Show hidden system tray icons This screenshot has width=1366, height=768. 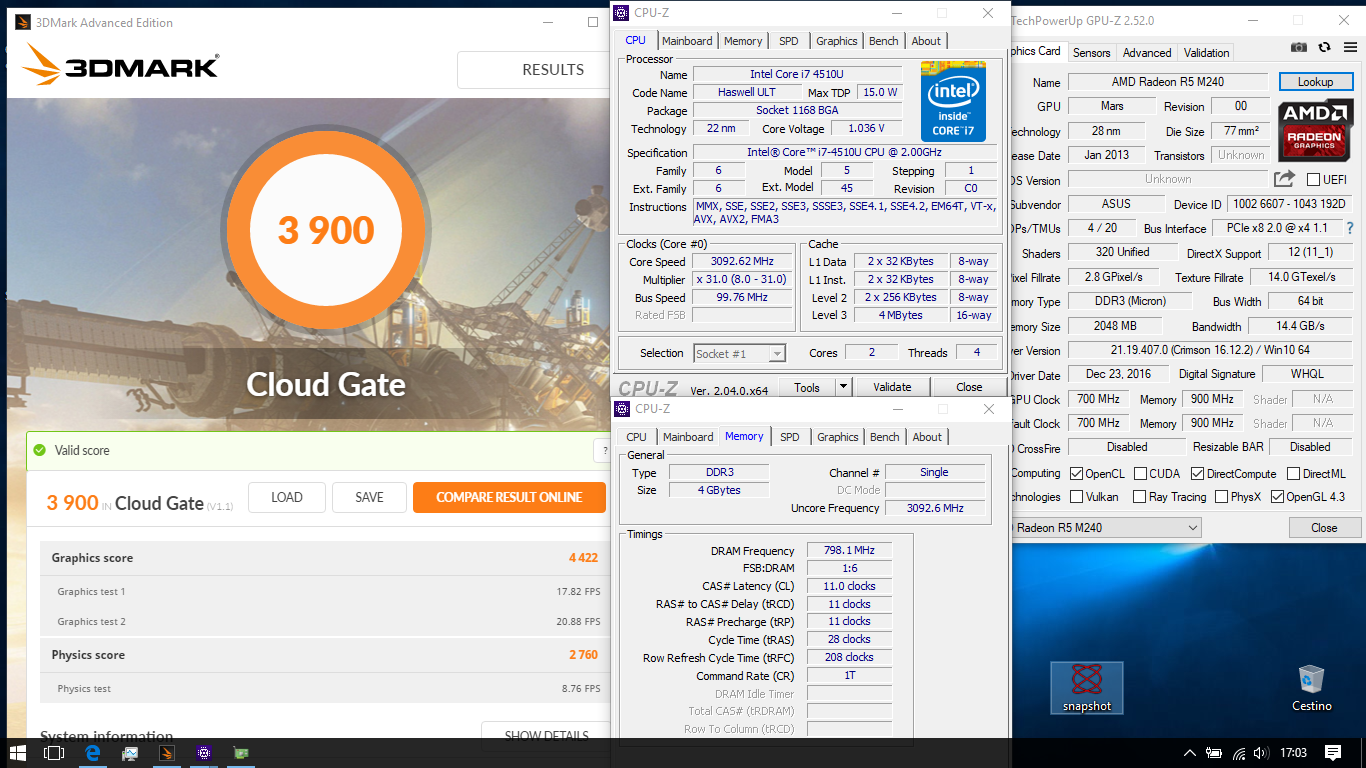coord(1189,753)
